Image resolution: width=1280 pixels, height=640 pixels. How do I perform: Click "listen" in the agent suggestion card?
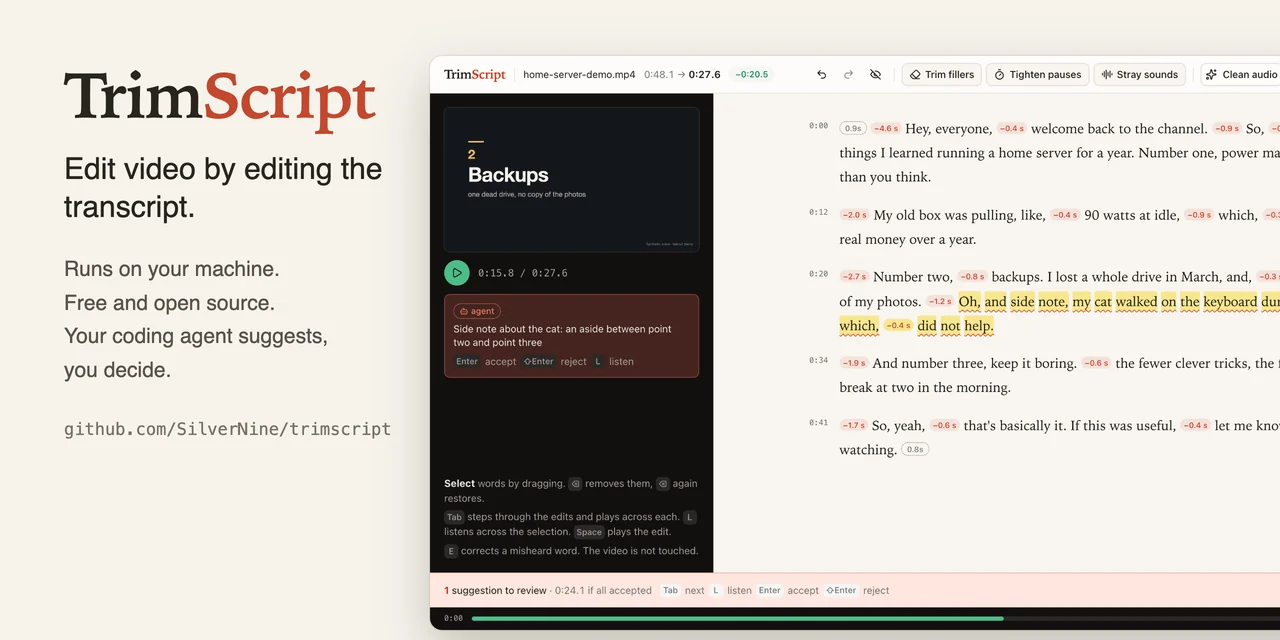pyautogui.click(x=621, y=361)
